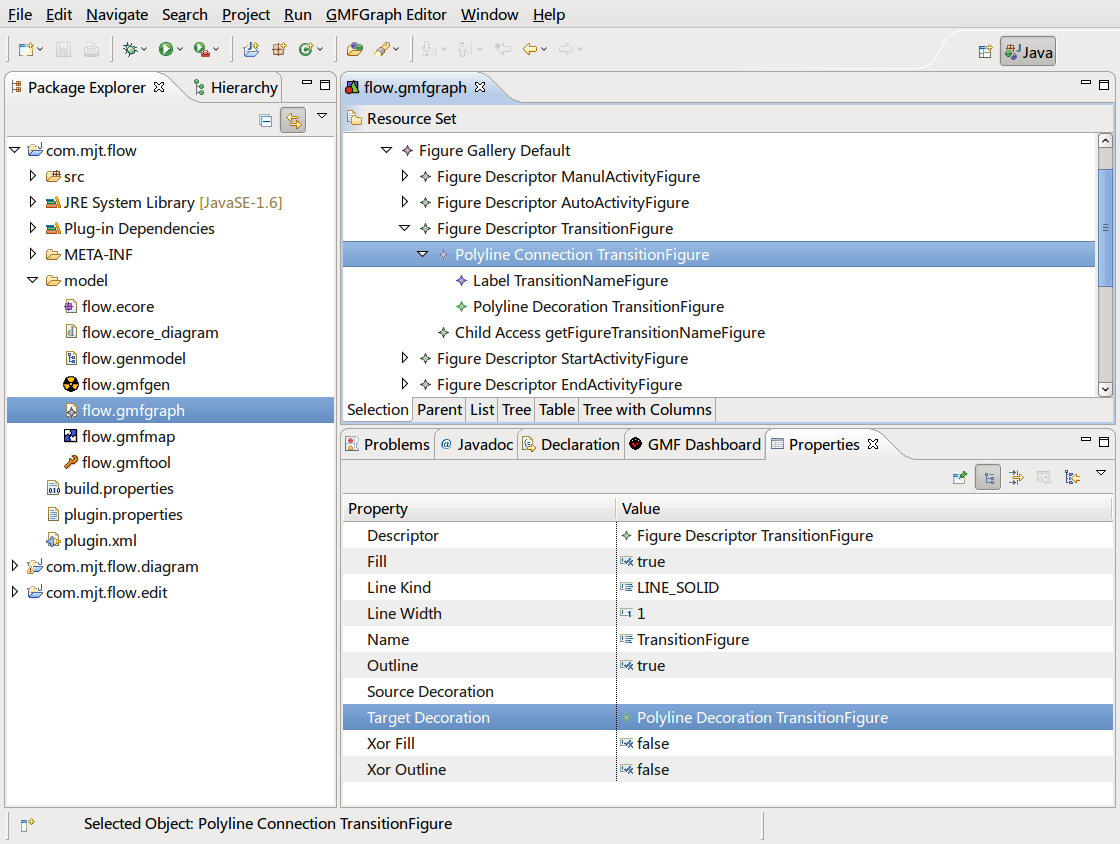Expand Figure Descriptor ManulActivityFigure node
This screenshot has height=844, width=1120.
click(405, 177)
